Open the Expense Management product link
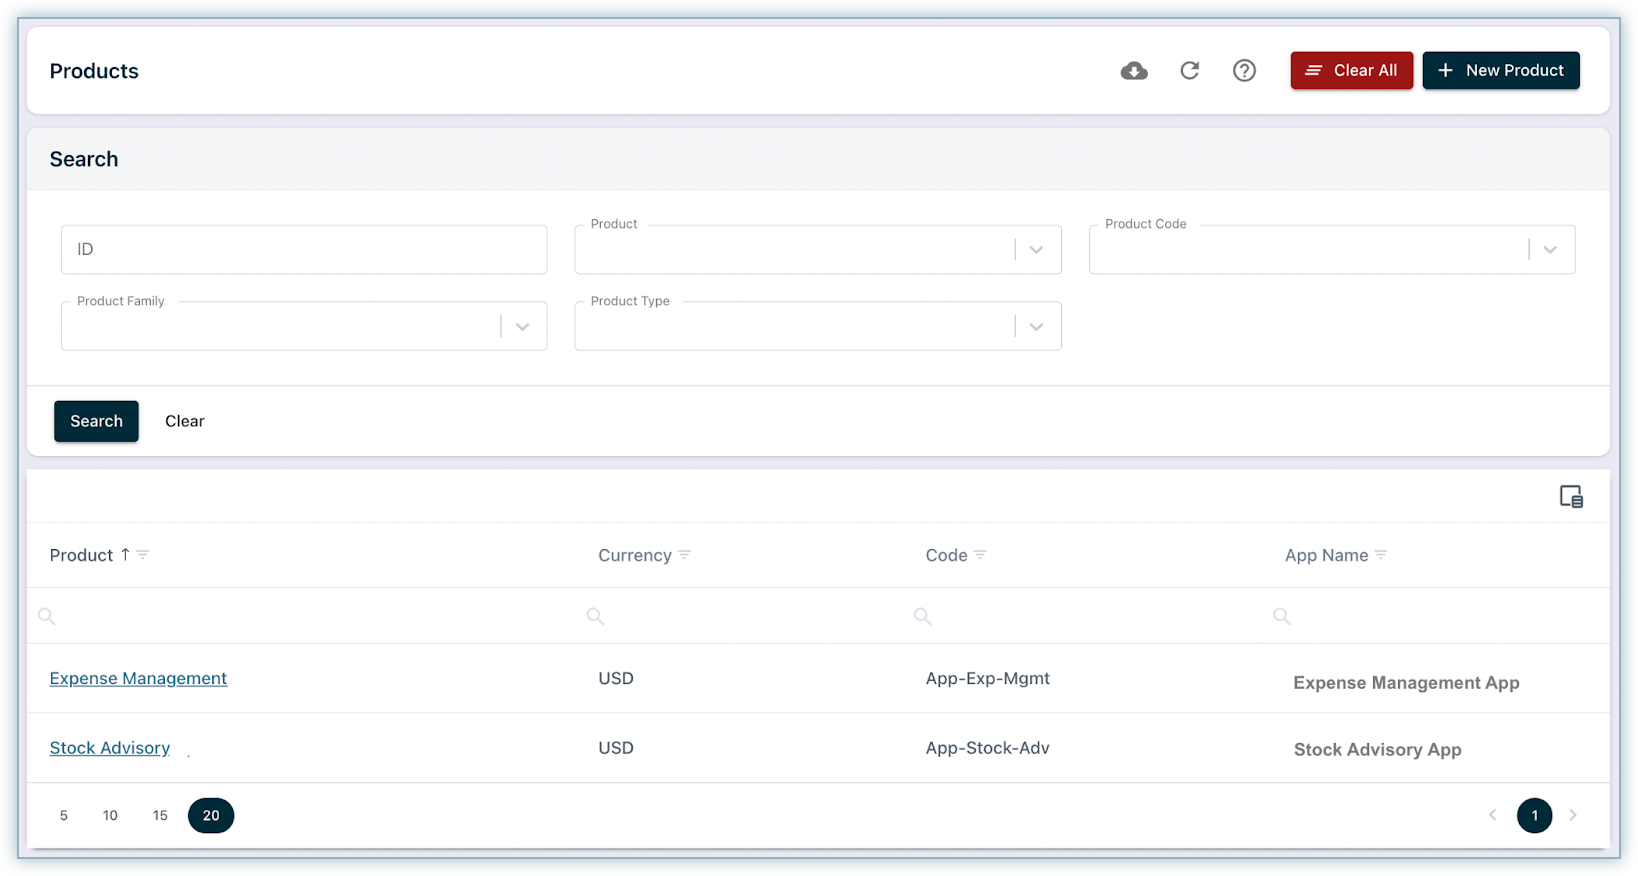The image size is (1638, 876). pyautogui.click(x=138, y=678)
